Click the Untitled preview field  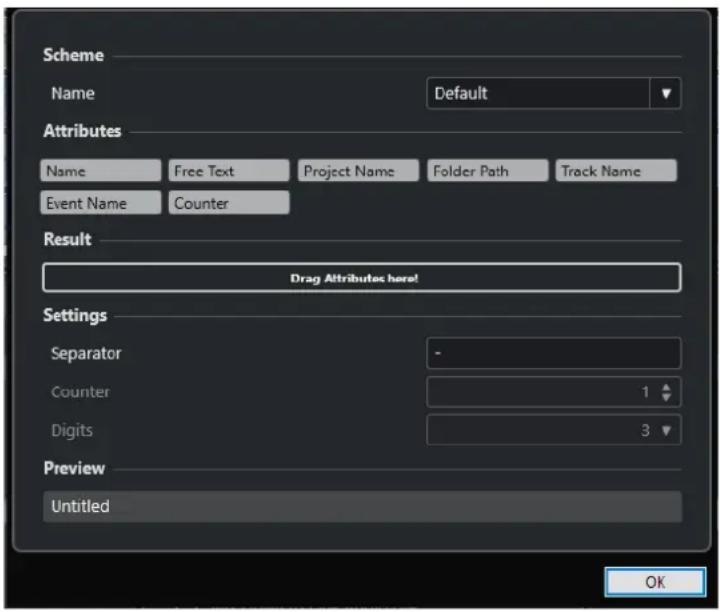click(x=362, y=506)
